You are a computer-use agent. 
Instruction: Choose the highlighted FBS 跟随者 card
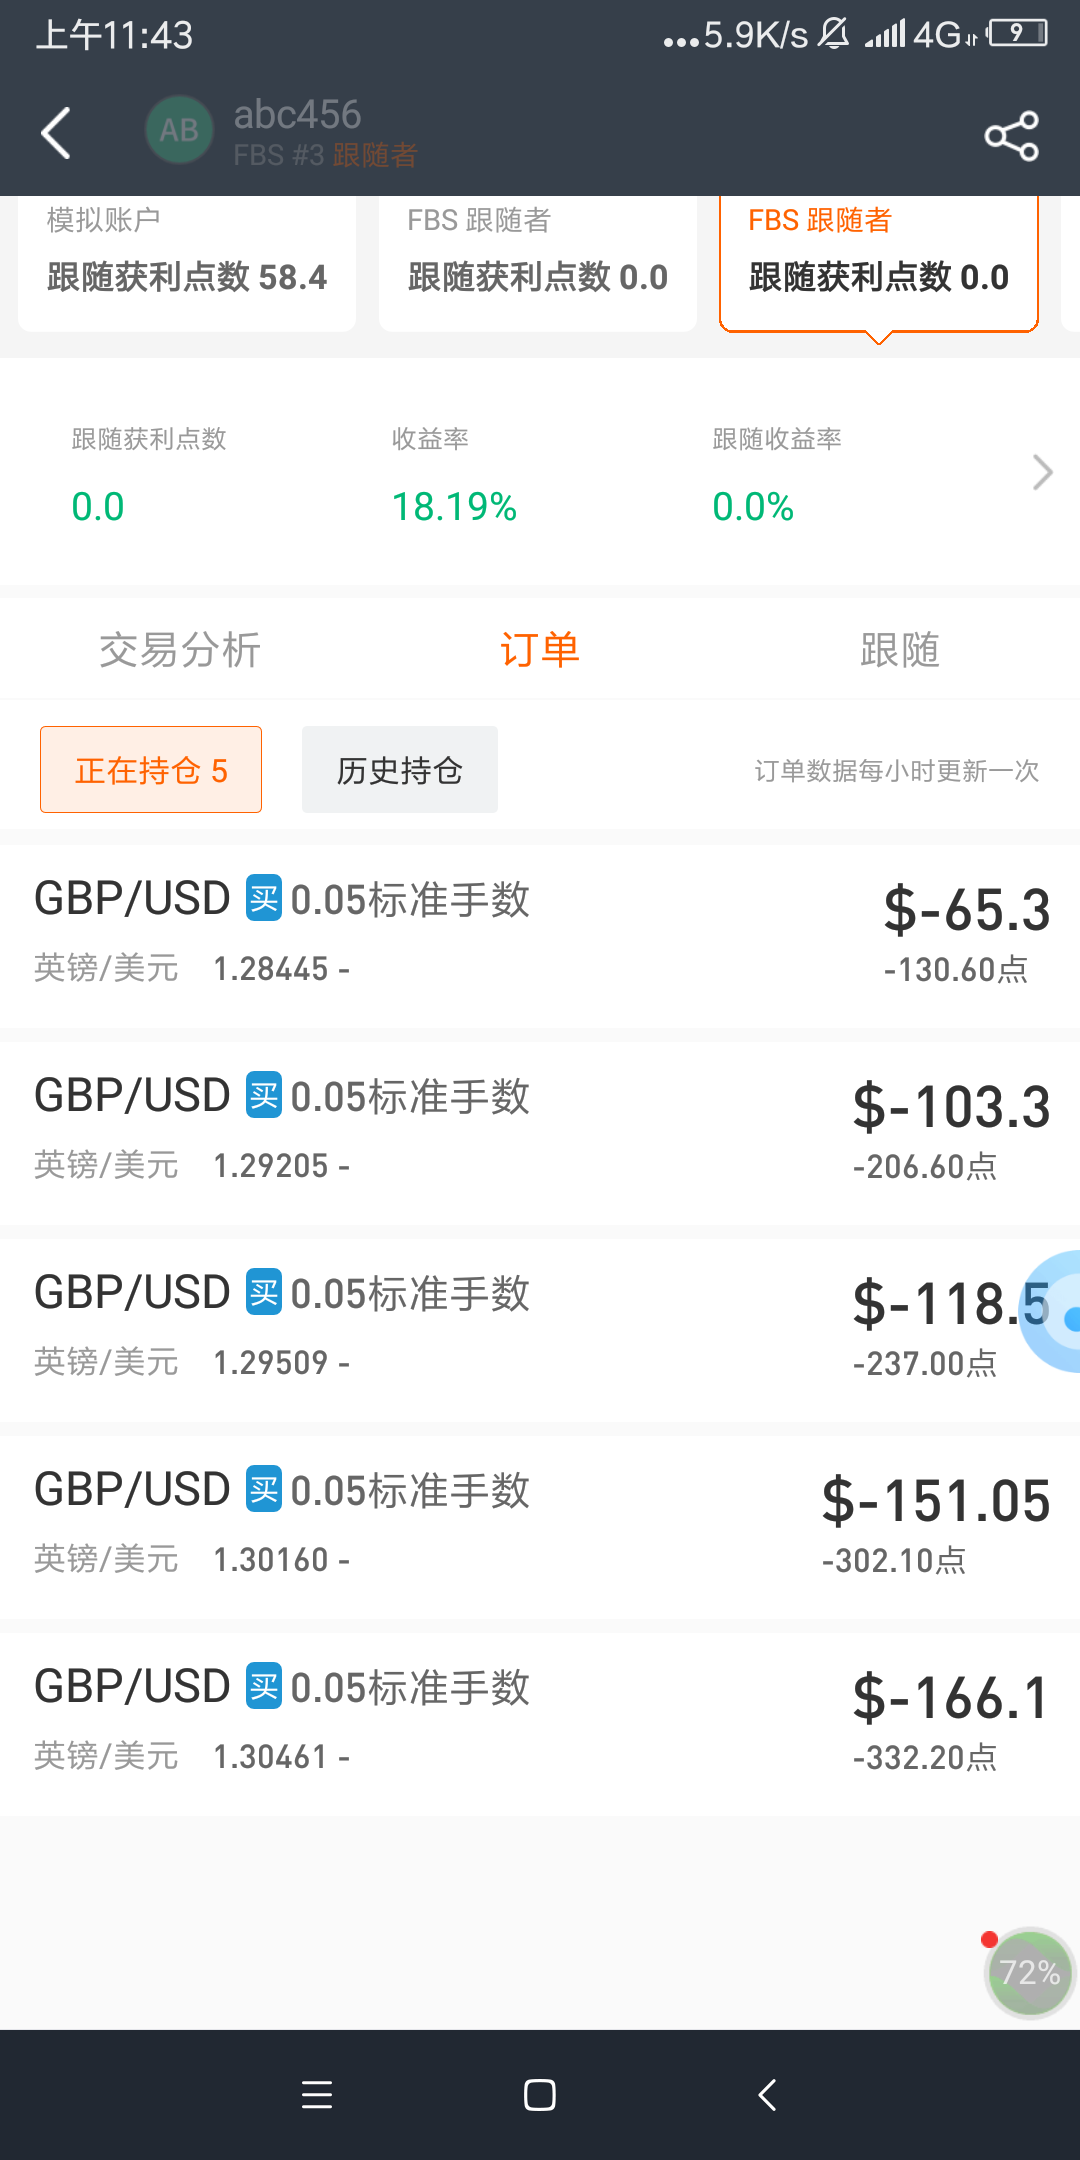(879, 262)
